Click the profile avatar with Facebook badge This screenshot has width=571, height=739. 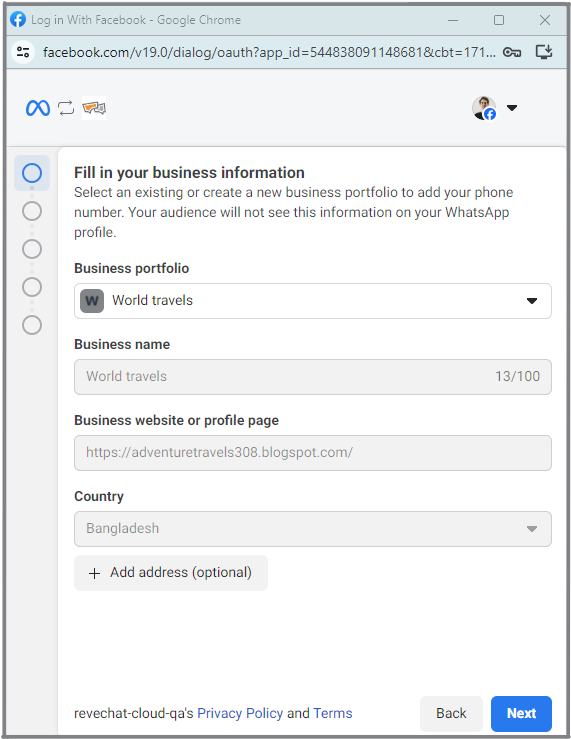(484, 108)
